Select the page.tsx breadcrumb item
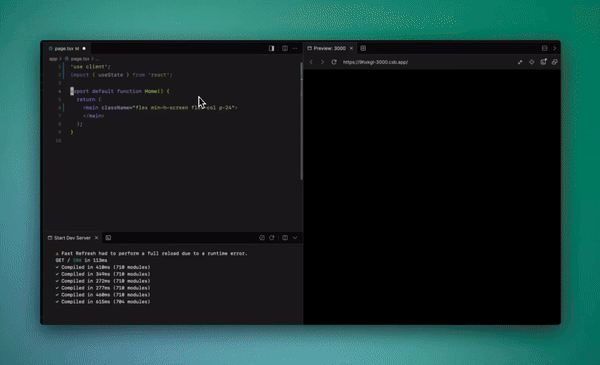 [x=80, y=59]
